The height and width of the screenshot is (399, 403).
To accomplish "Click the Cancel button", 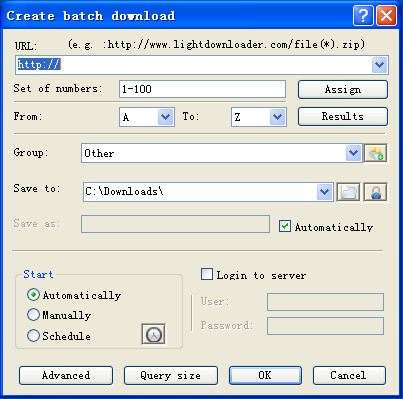I will (349, 375).
